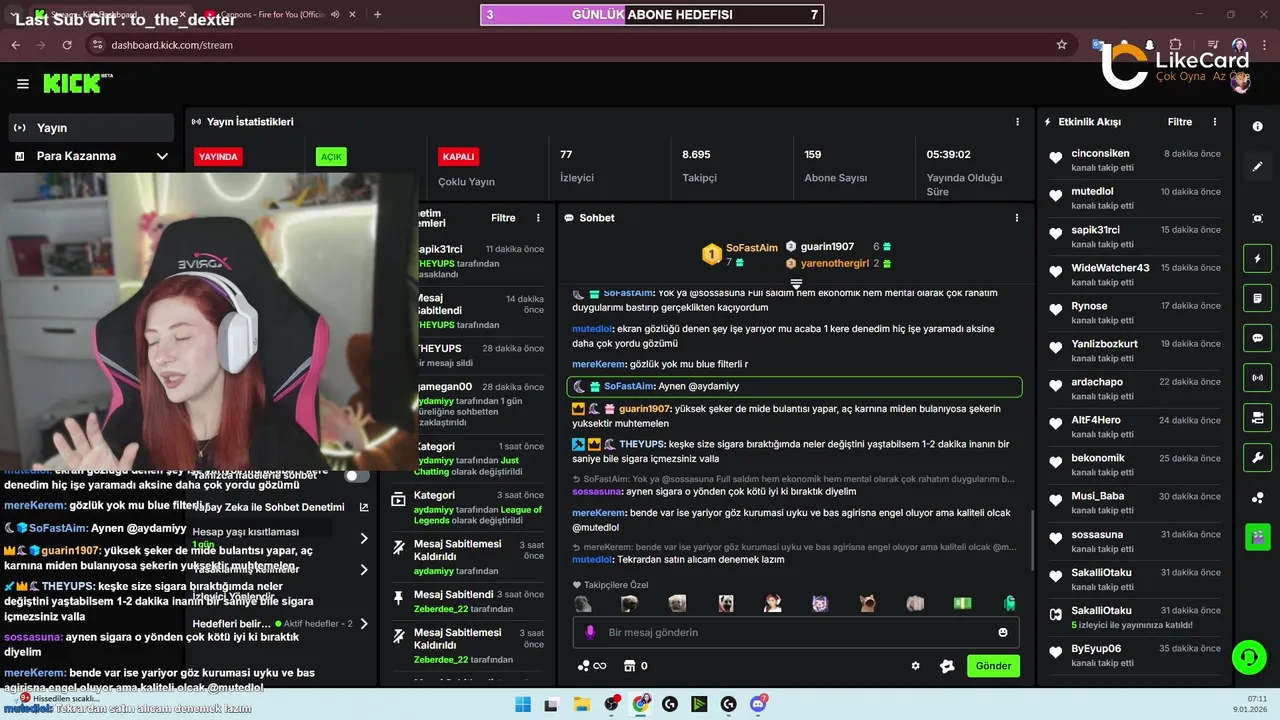Open the green clapperboard clips icon
This screenshot has height=720, width=1280.
click(1257, 537)
